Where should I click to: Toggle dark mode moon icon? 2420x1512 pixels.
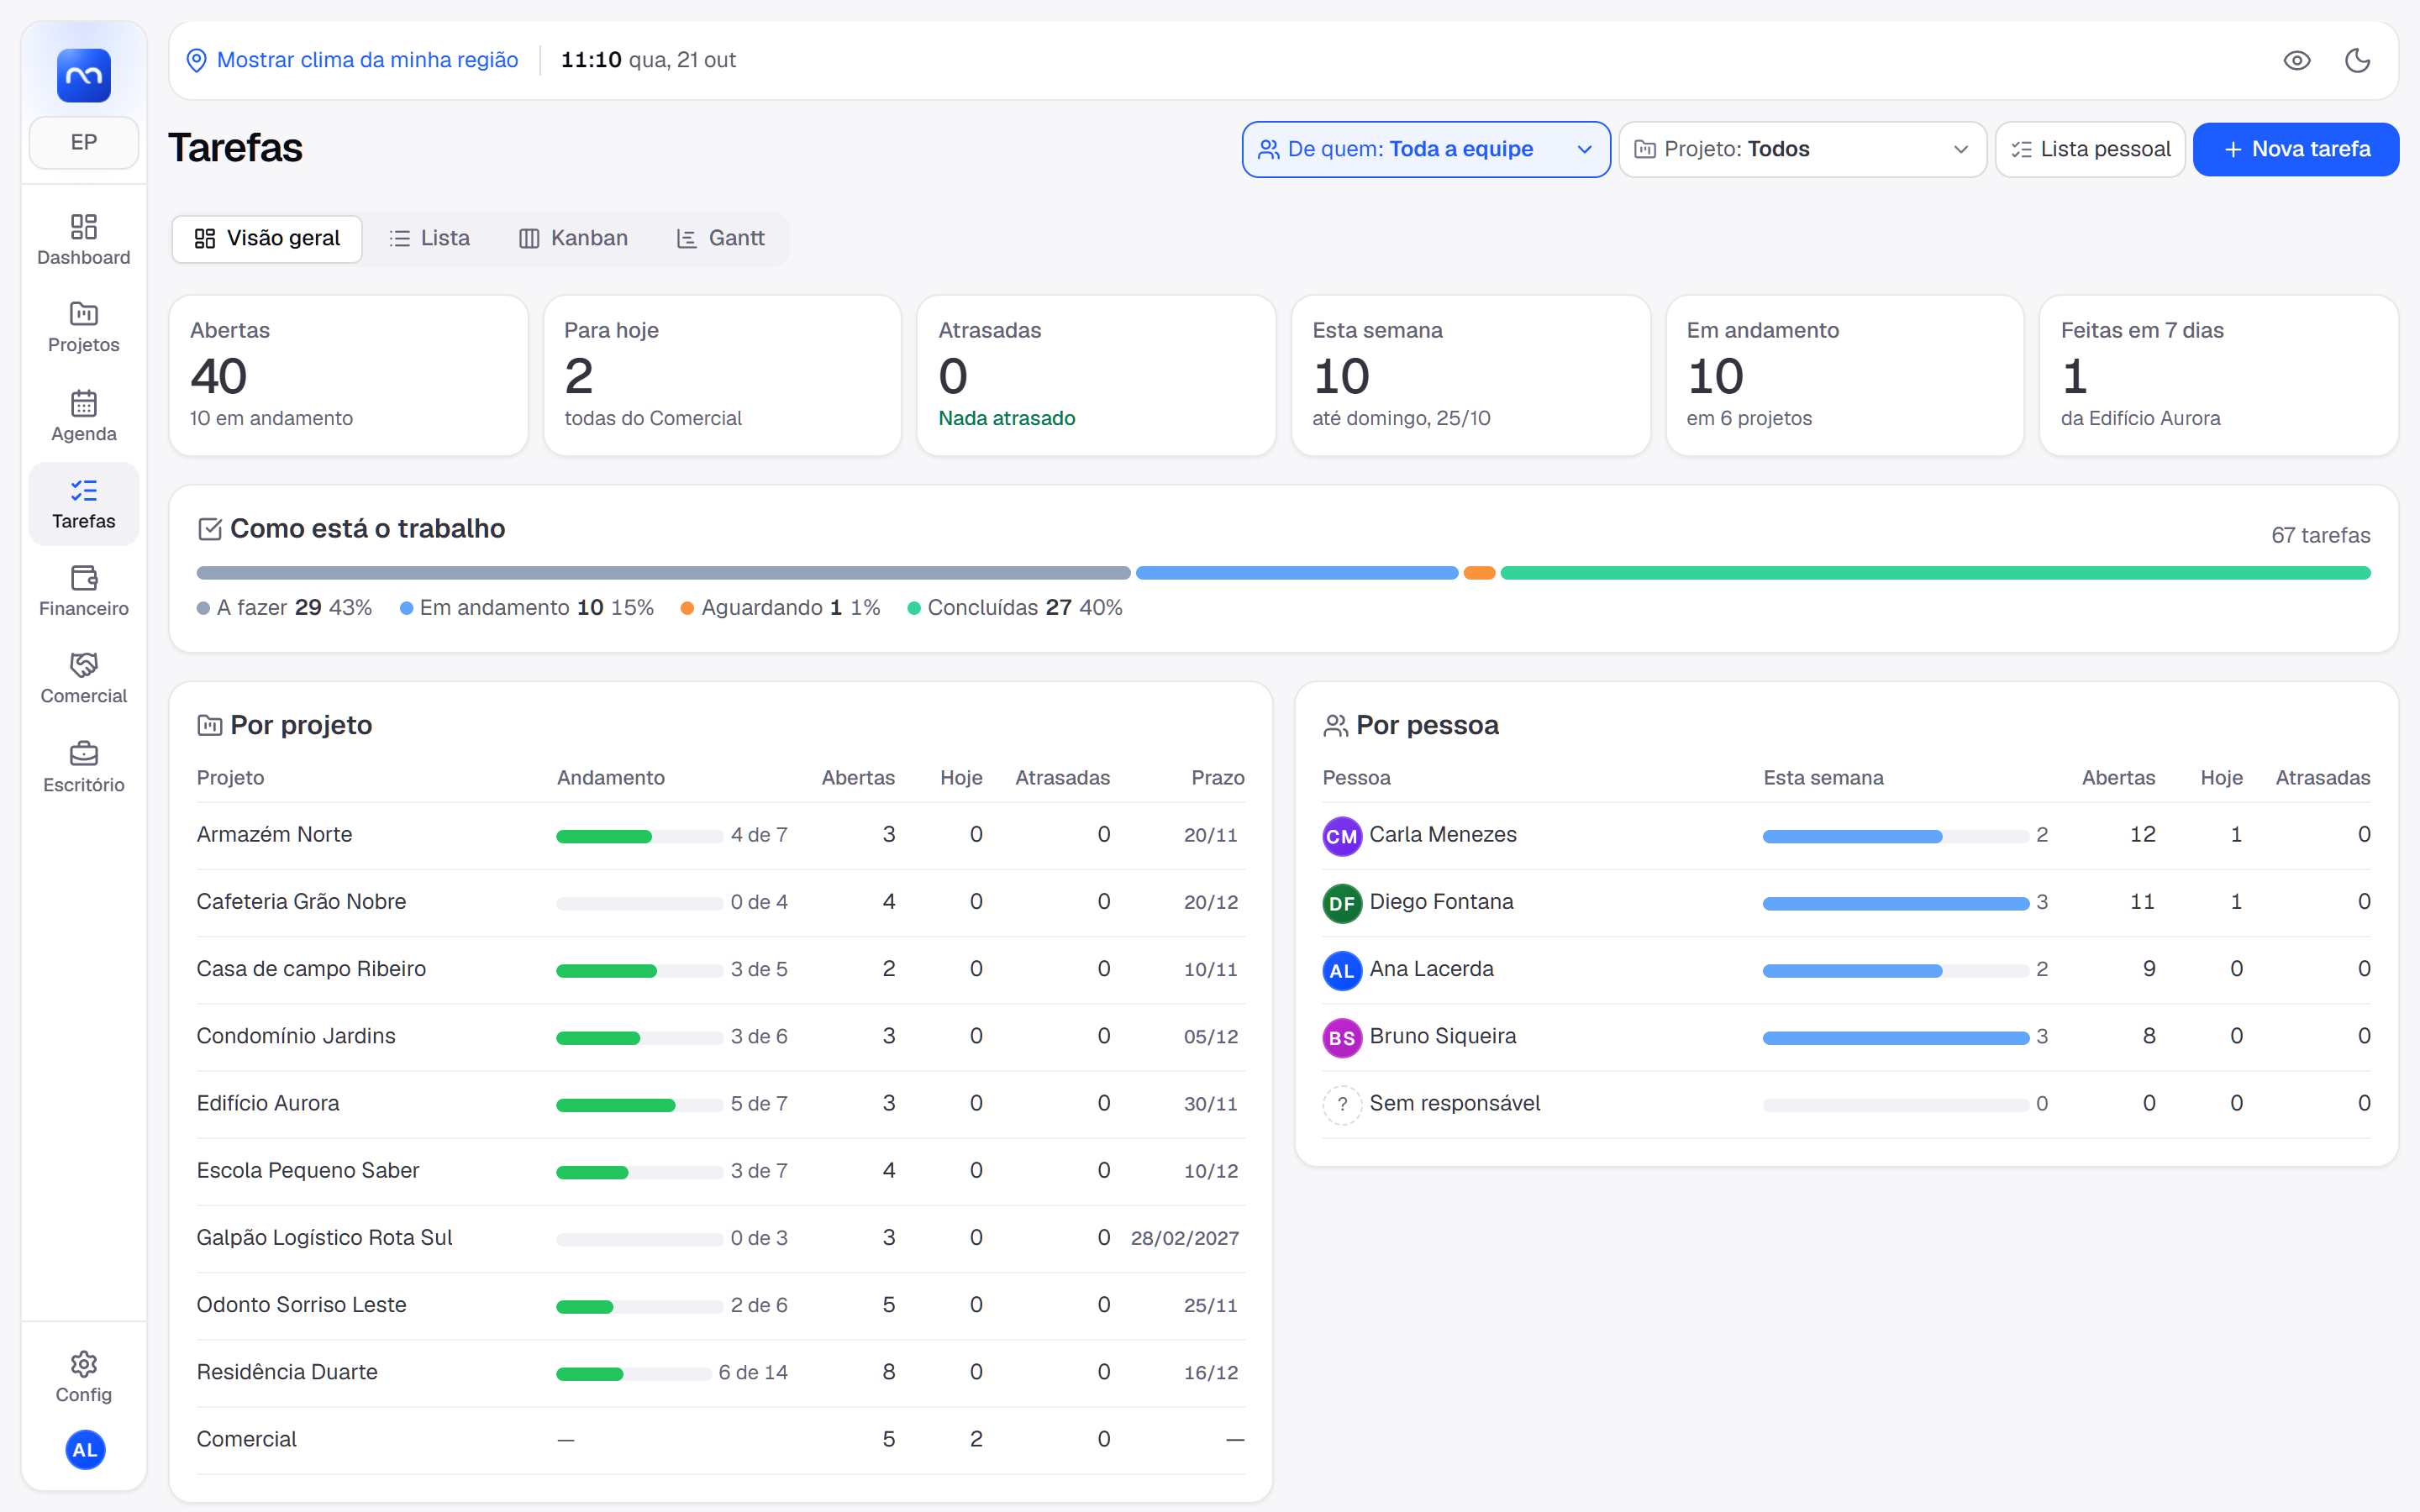2358,60
